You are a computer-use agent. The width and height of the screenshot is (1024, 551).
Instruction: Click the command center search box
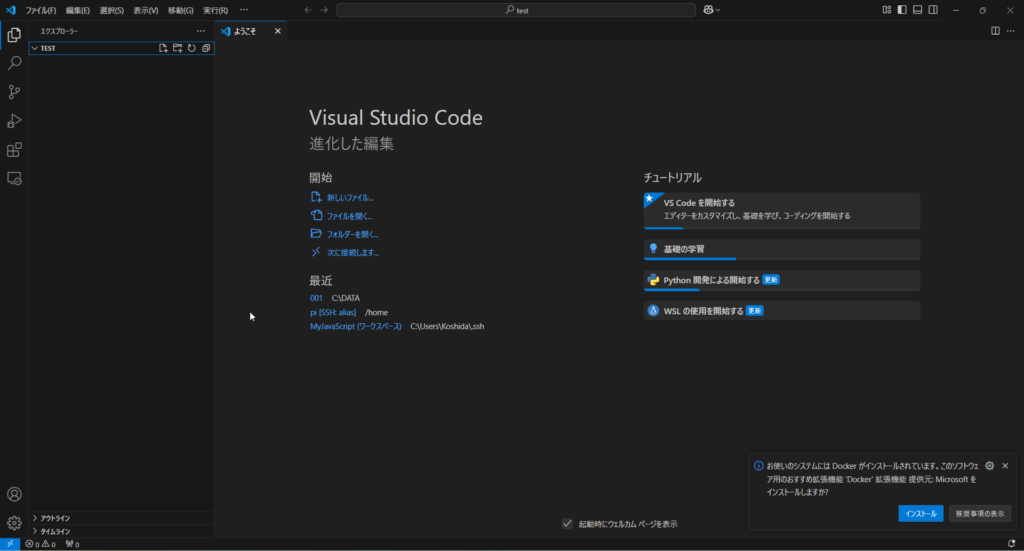click(516, 10)
